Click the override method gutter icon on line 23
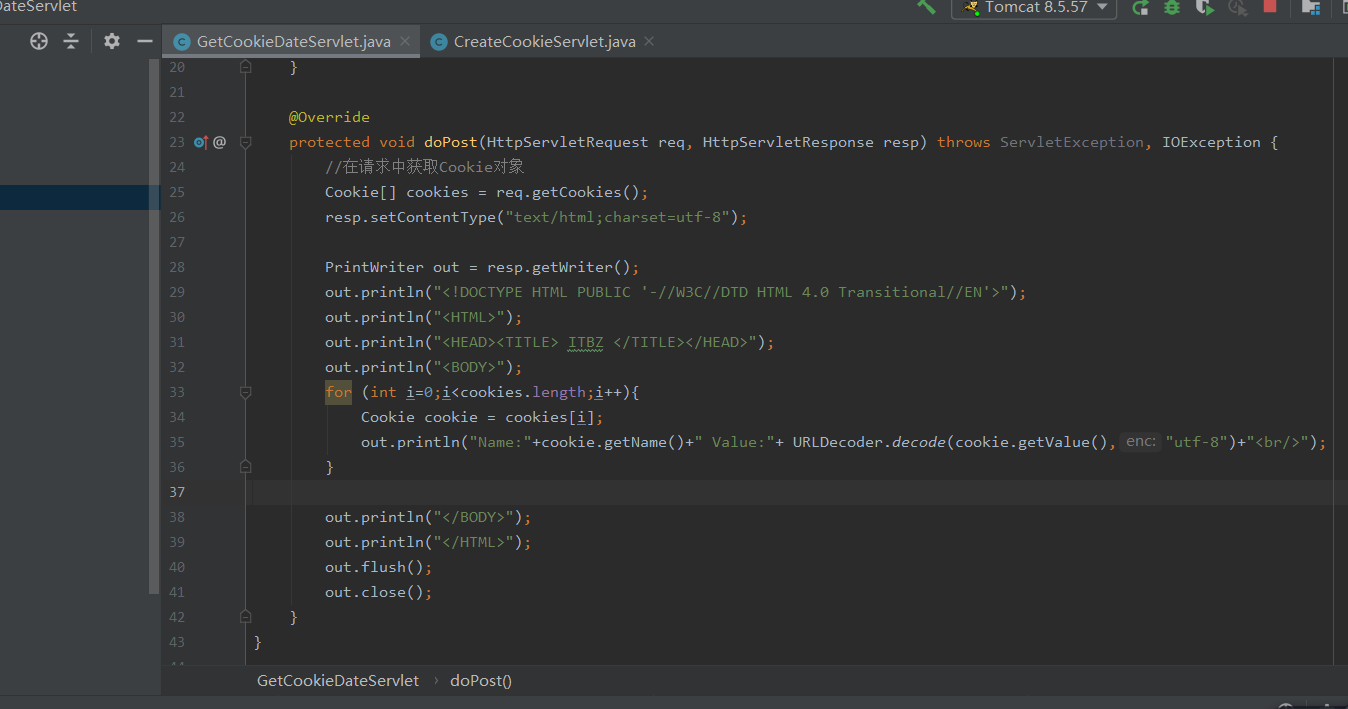 pyautogui.click(x=200, y=142)
